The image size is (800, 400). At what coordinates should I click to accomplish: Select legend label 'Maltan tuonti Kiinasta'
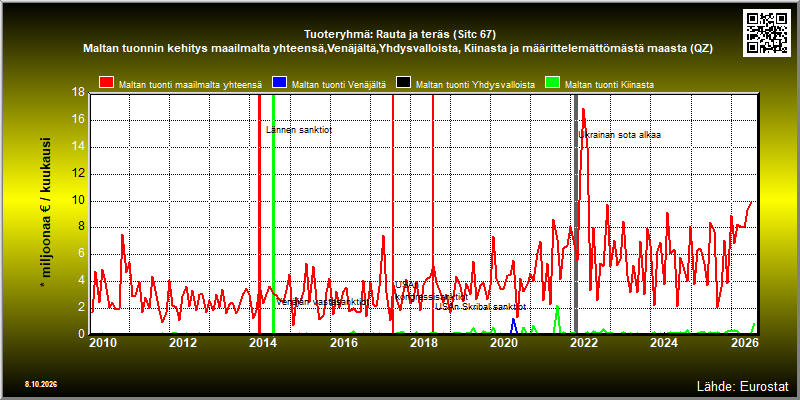[x=609, y=85]
